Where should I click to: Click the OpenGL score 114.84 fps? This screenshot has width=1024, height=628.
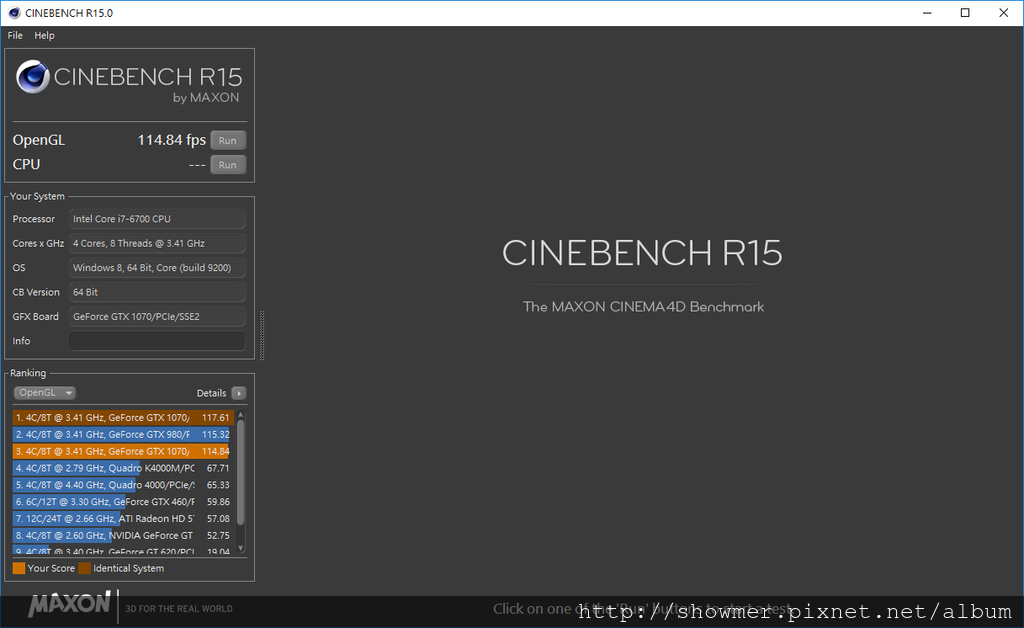coord(172,140)
